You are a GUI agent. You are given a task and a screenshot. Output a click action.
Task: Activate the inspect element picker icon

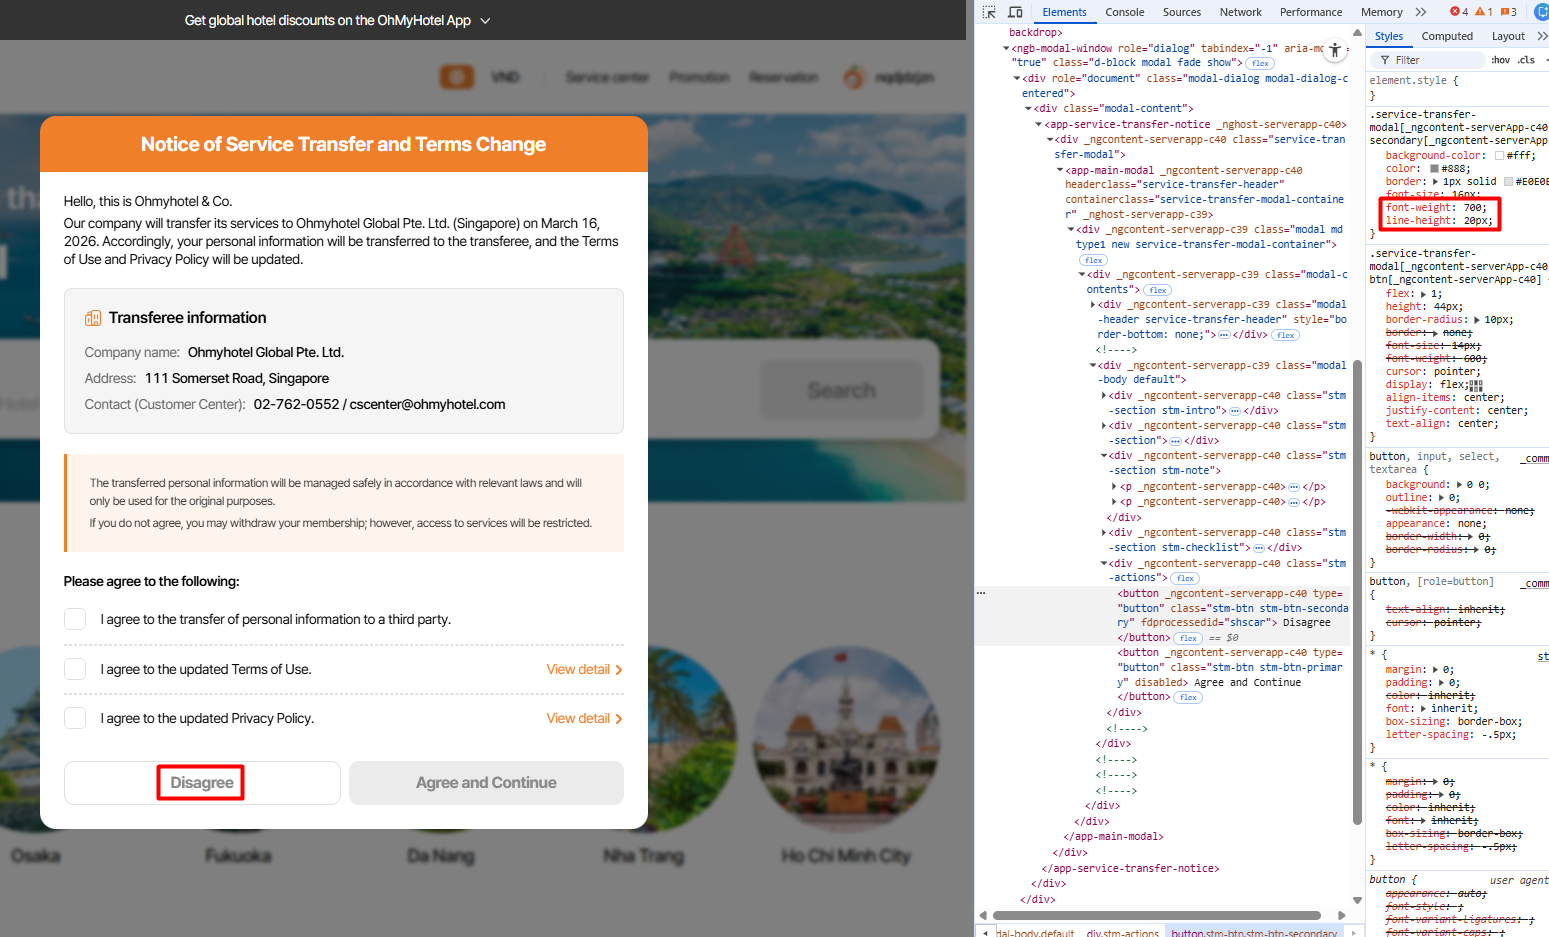pyautogui.click(x=989, y=12)
